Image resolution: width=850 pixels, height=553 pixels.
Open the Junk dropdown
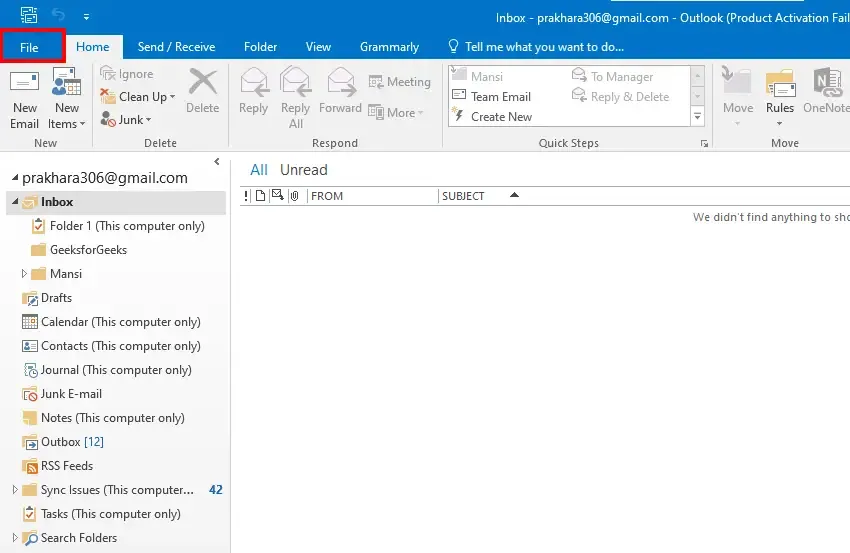pyautogui.click(x=126, y=119)
